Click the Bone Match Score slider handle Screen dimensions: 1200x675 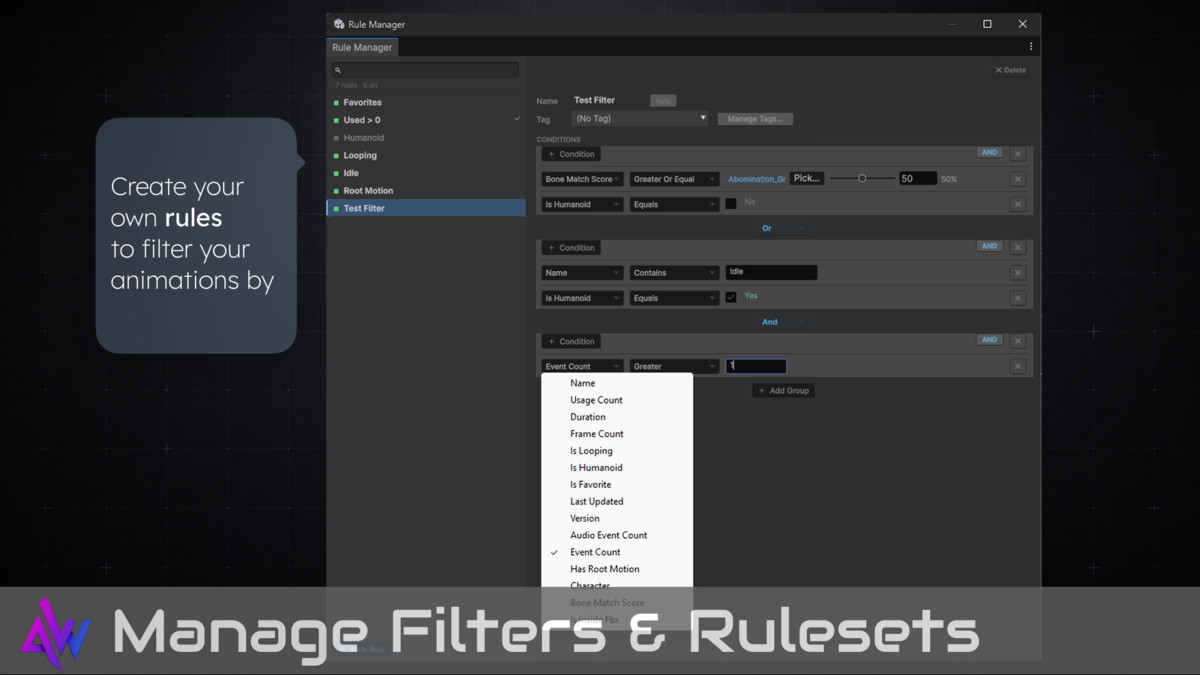pyautogui.click(x=862, y=178)
